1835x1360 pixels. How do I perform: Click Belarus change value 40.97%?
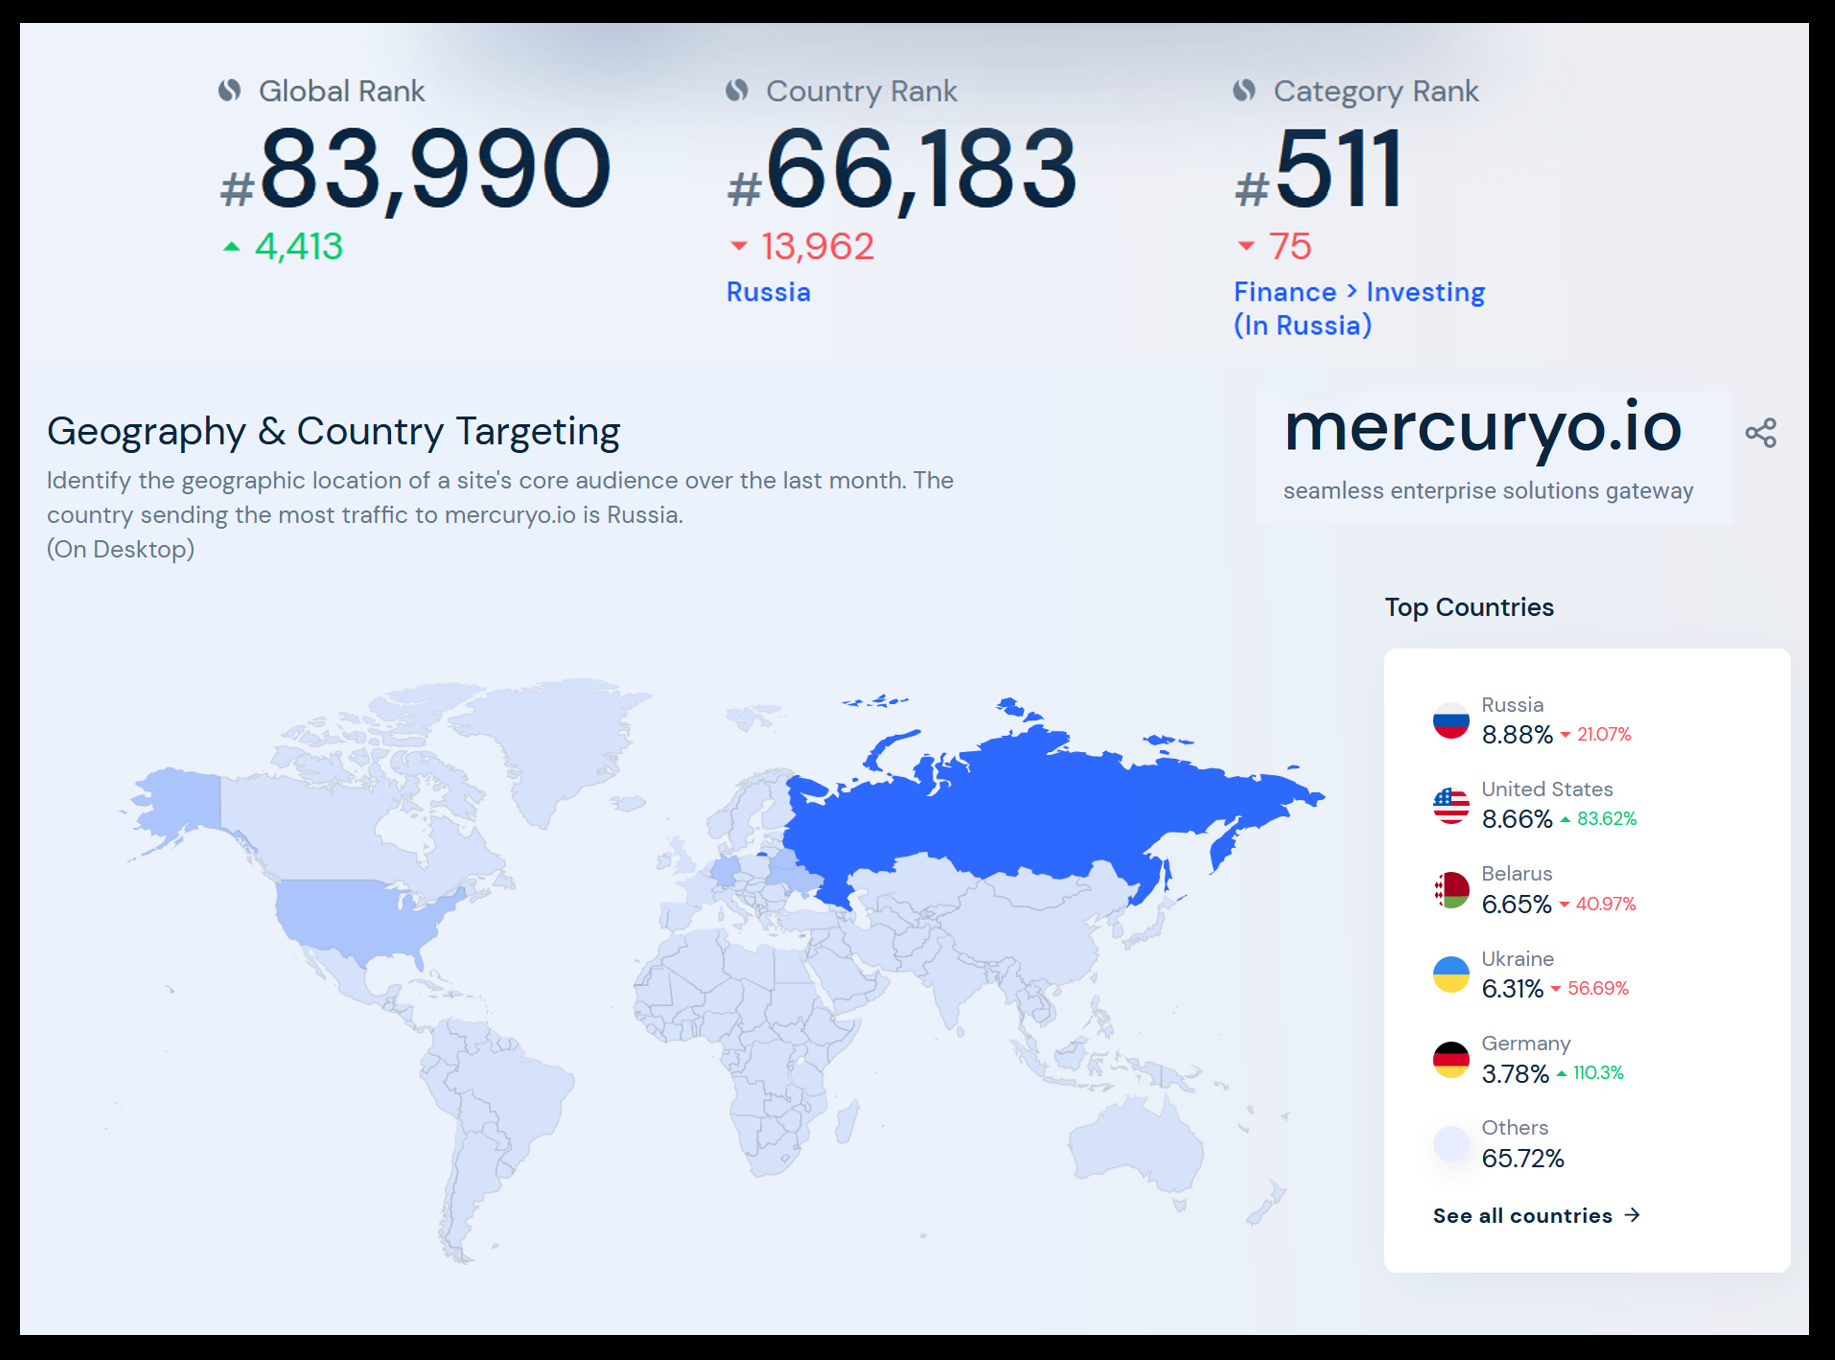[1606, 904]
